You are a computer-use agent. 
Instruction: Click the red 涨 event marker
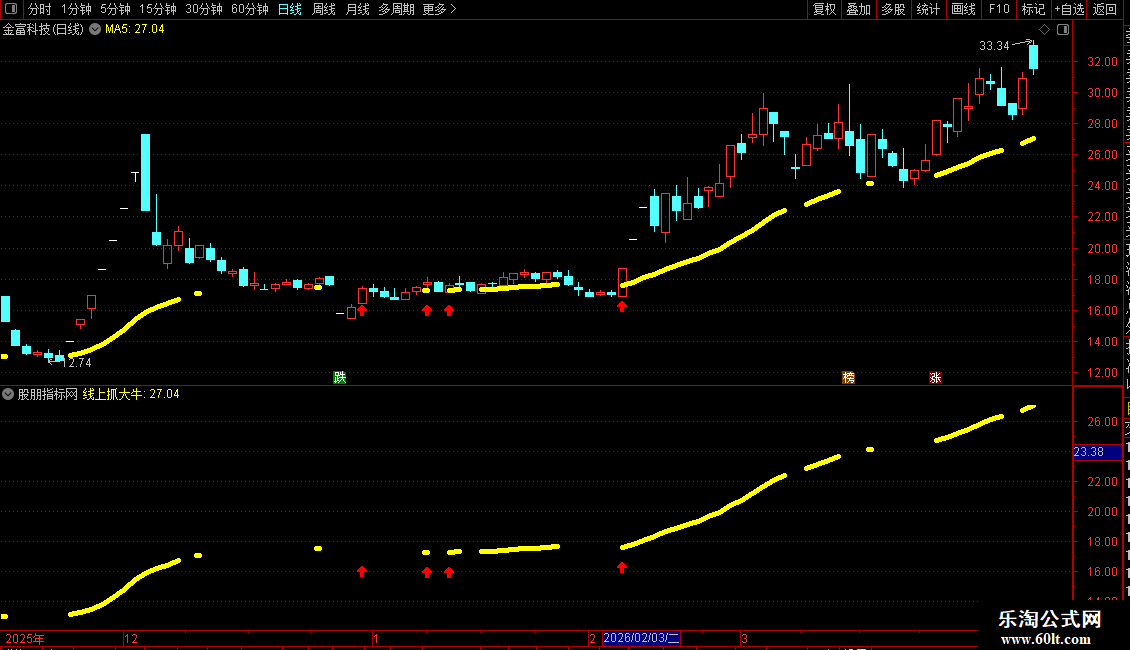click(x=935, y=378)
